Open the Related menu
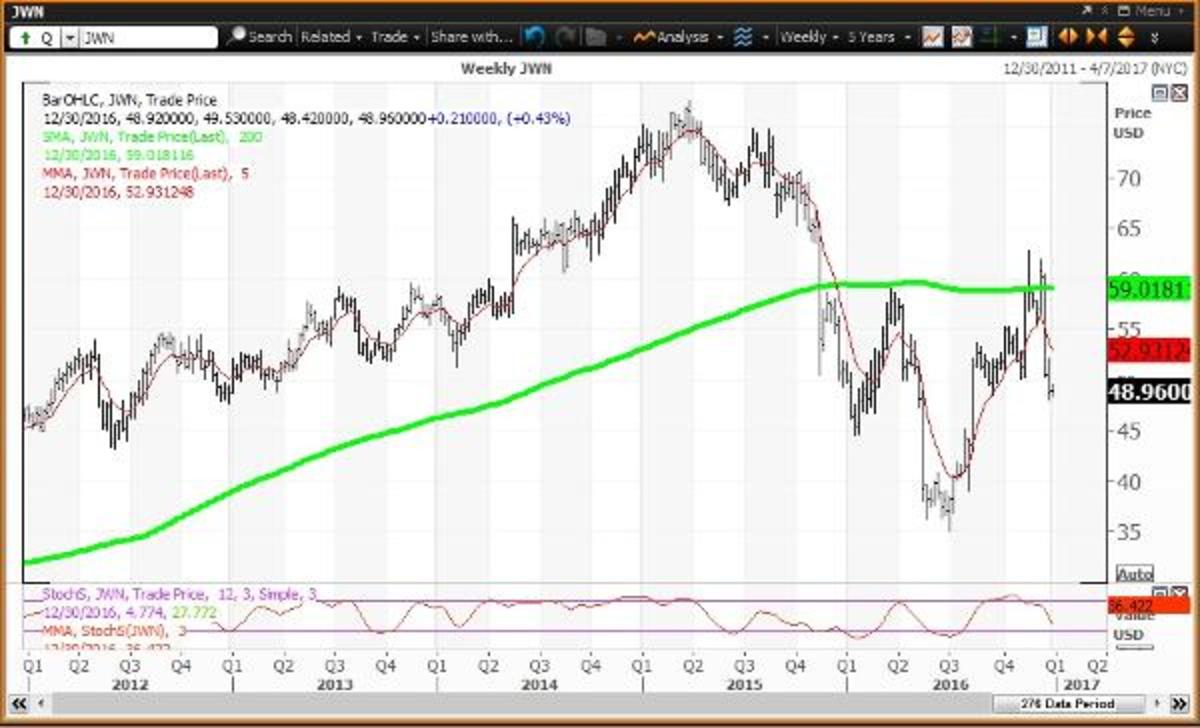The height and width of the screenshot is (728, 1200). [x=331, y=37]
